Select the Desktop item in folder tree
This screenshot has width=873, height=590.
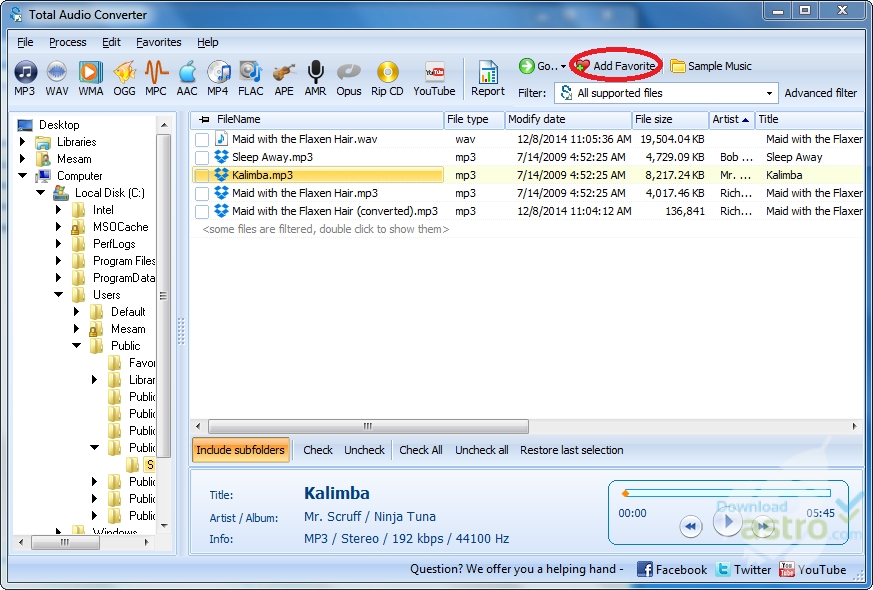(59, 125)
